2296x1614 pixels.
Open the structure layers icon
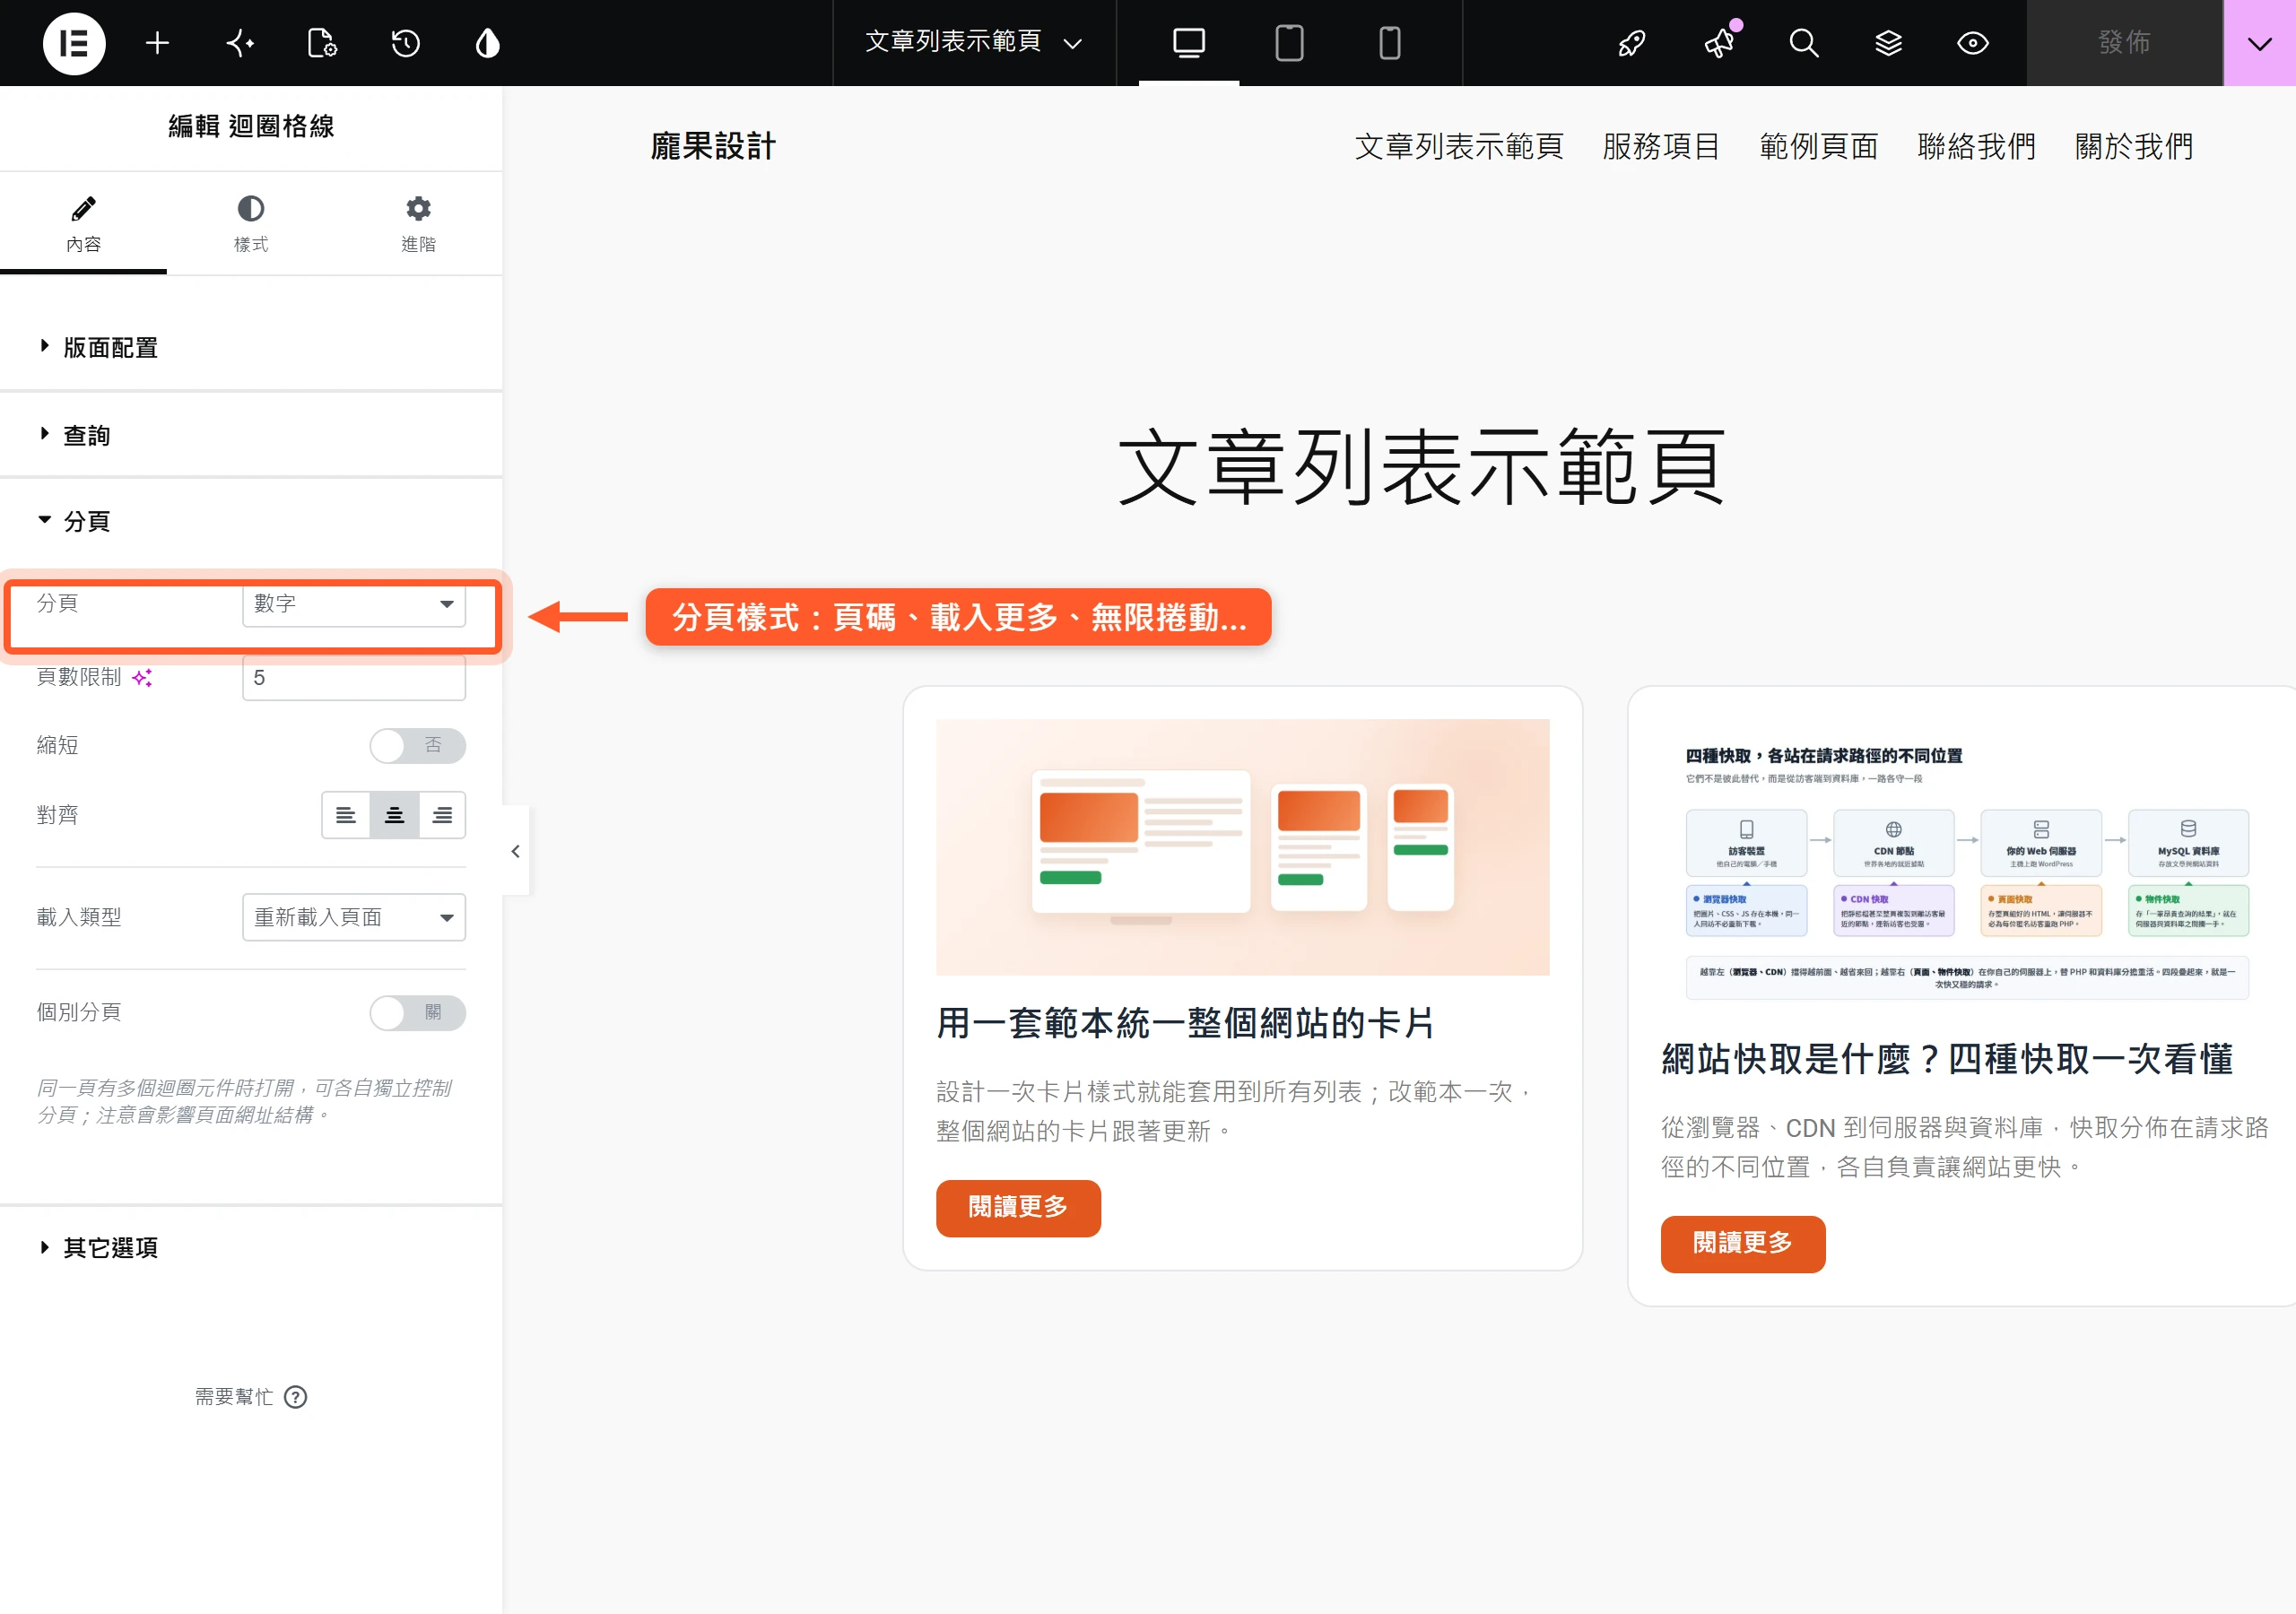(x=1888, y=43)
